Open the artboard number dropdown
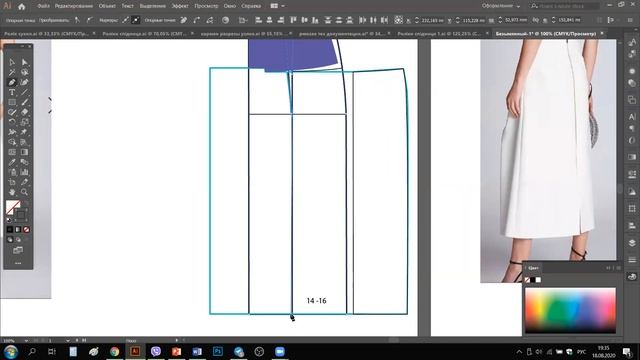The image size is (640, 360). tap(68, 340)
